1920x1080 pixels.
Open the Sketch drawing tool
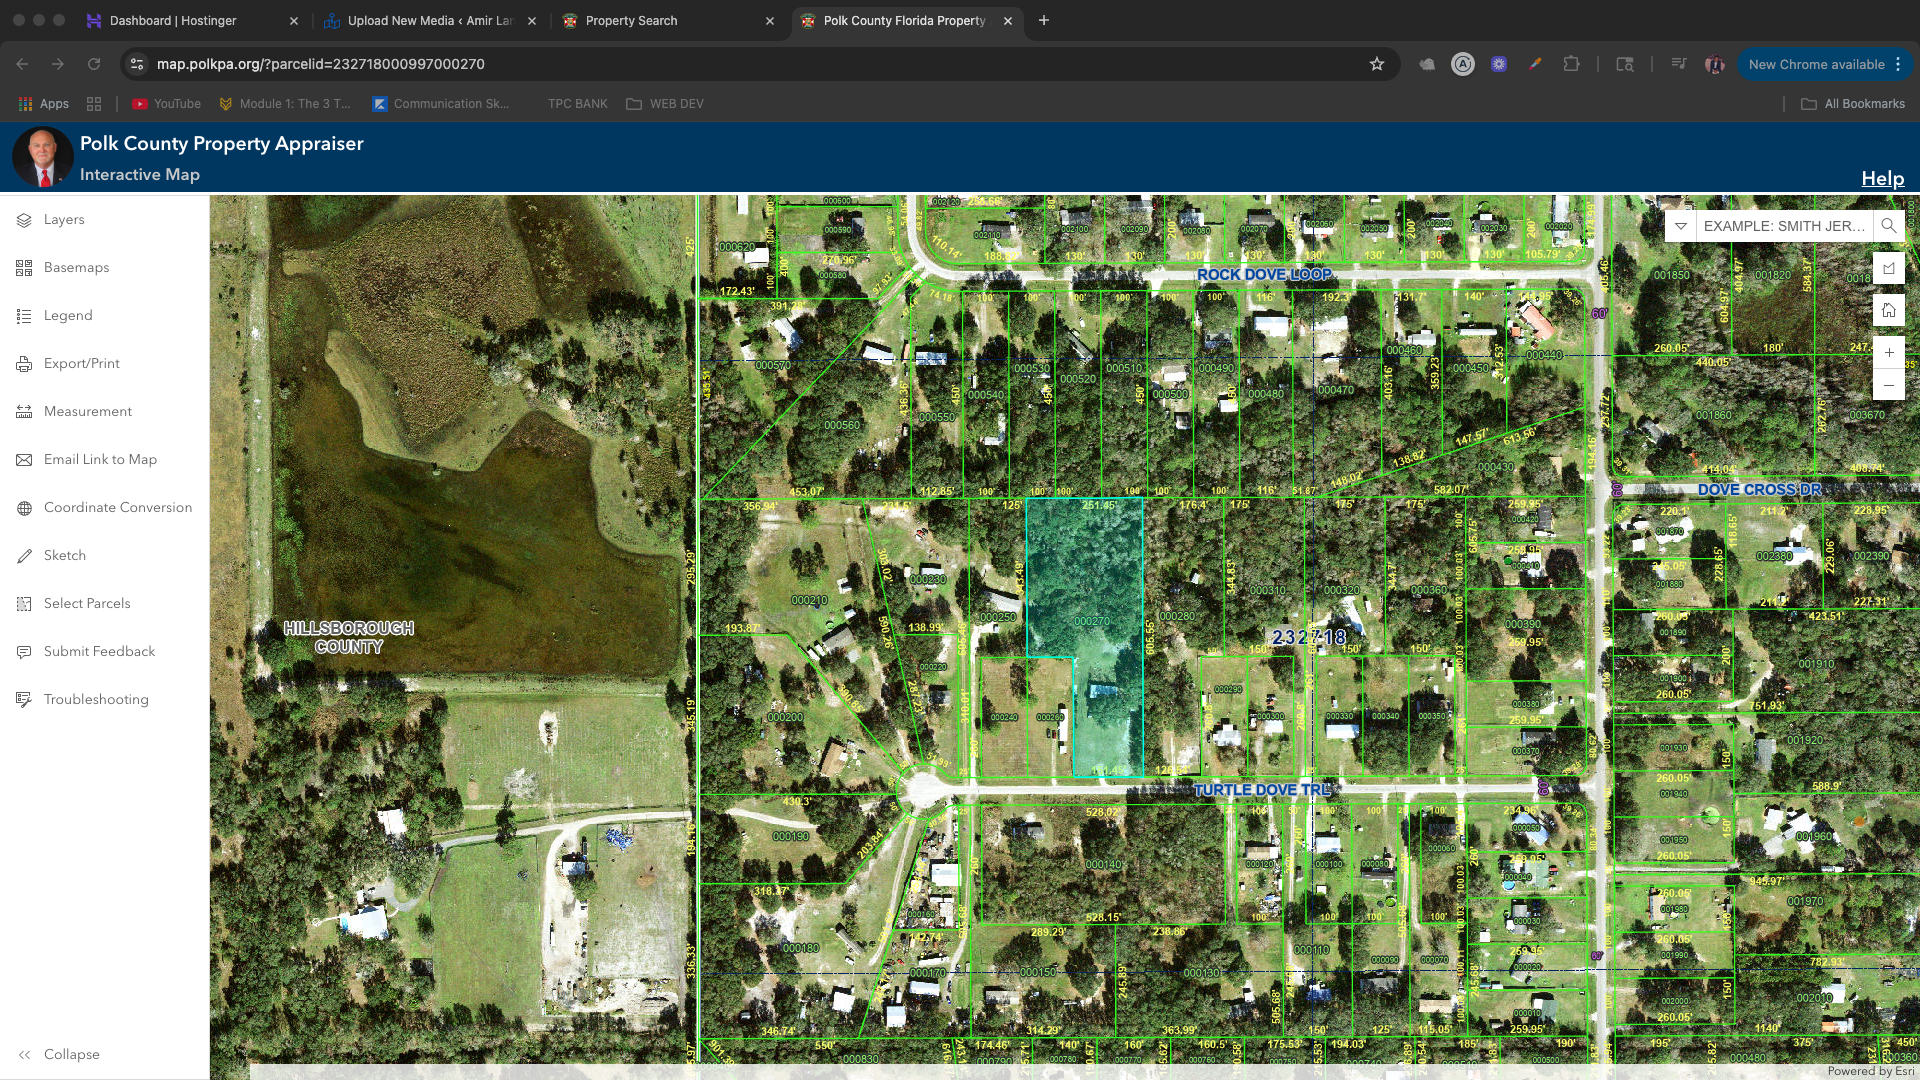pyautogui.click(x=64, y=556)
